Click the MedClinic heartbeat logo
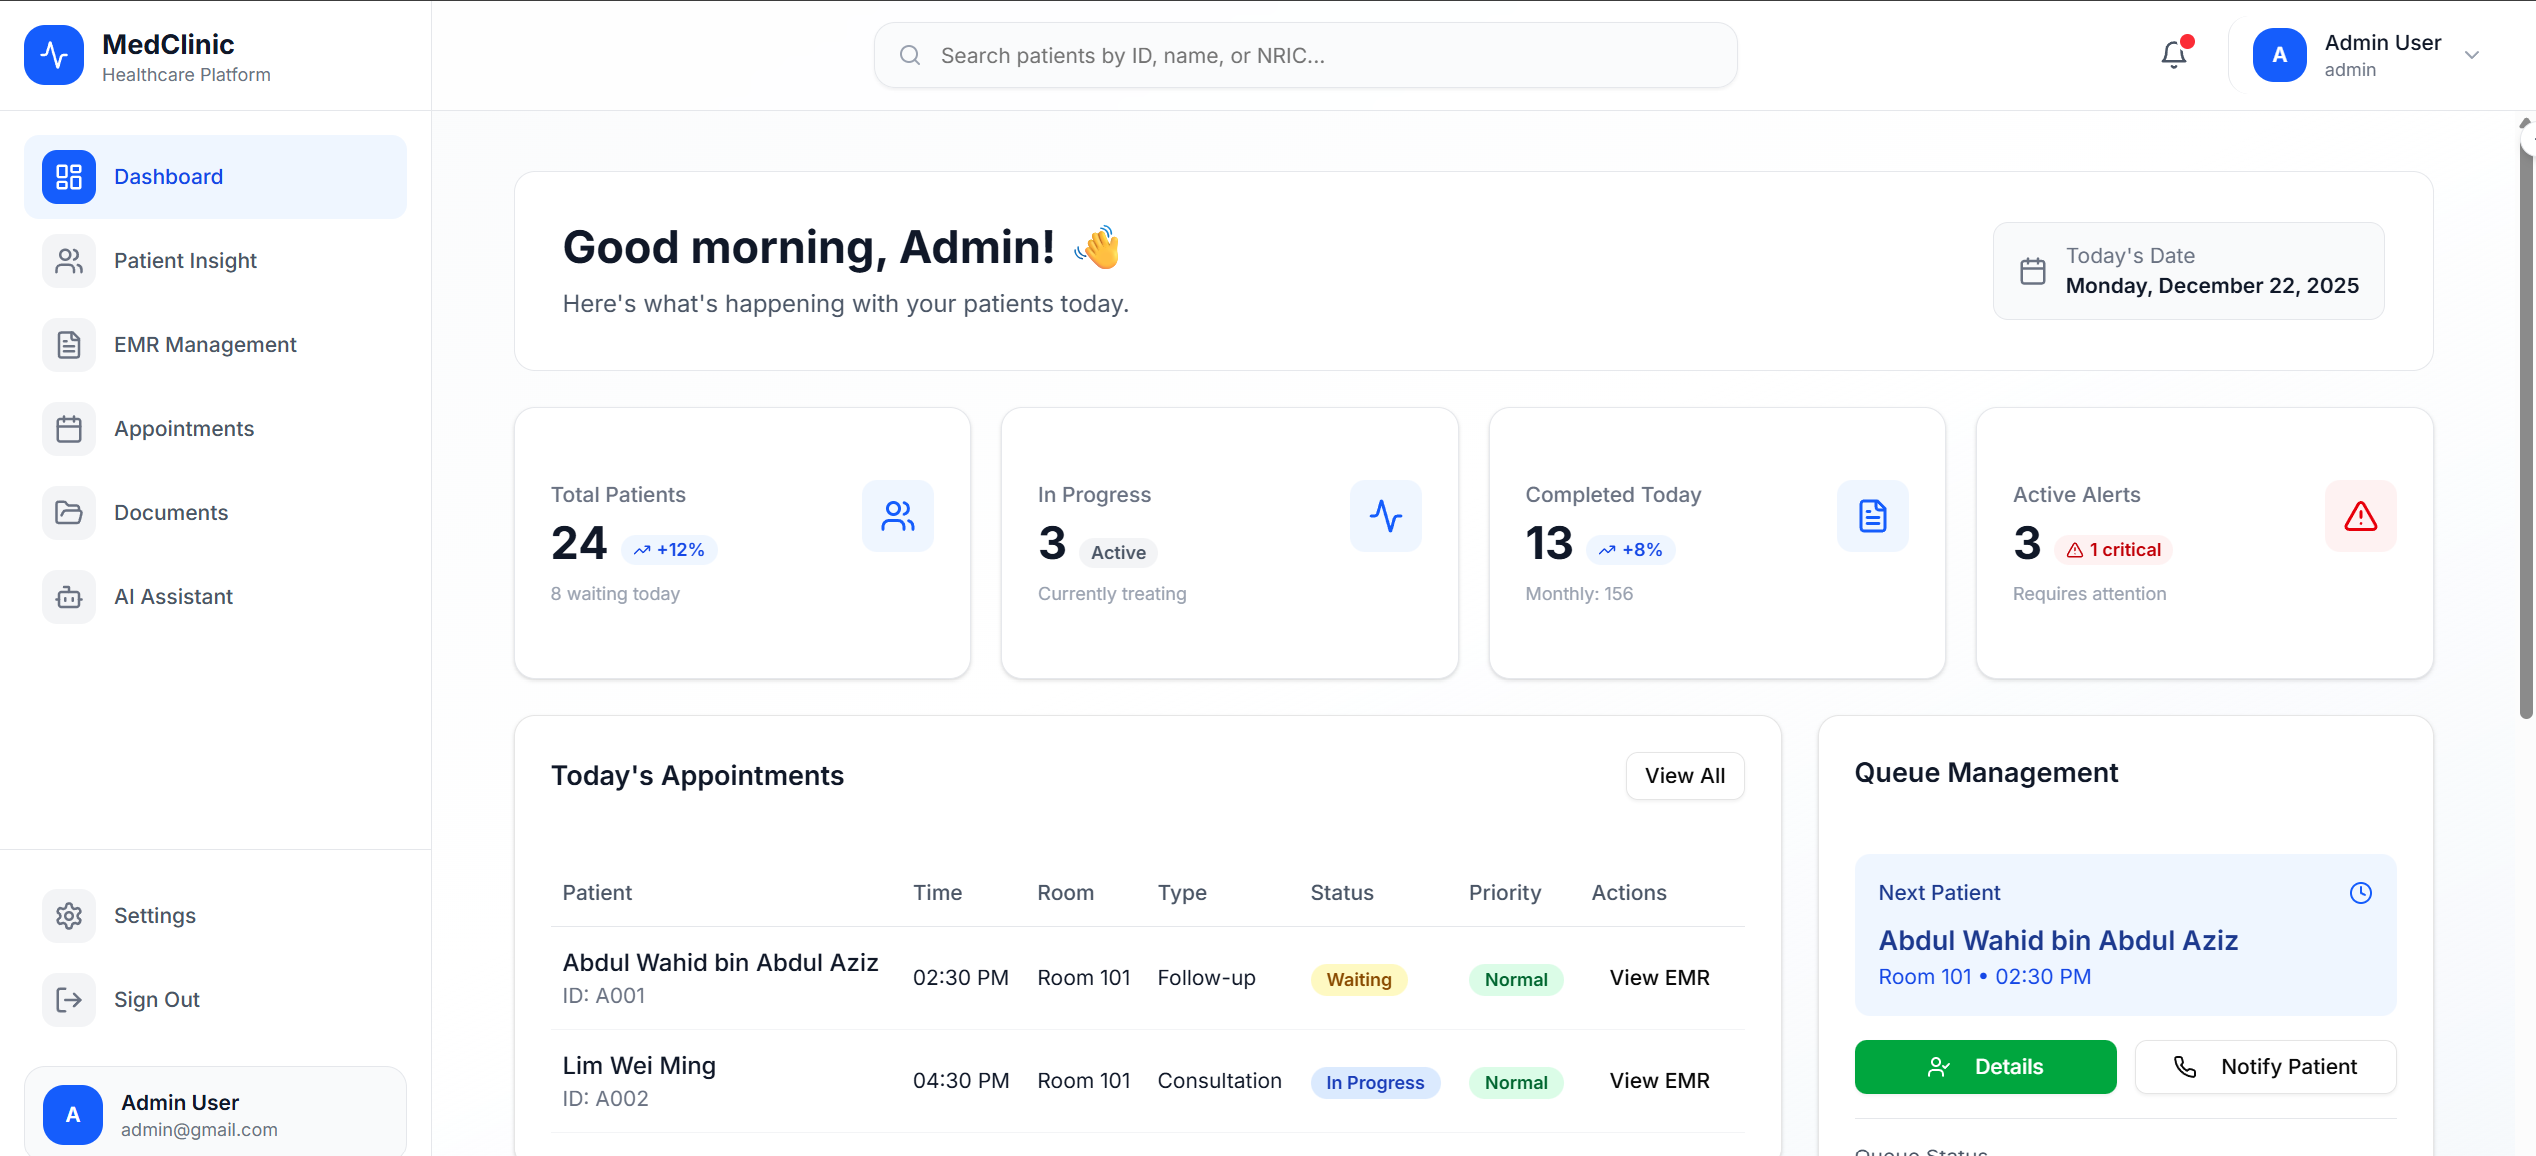The height and width of the screenshot is (1156, 2536). pyautogui.click(x=53, y=55)
